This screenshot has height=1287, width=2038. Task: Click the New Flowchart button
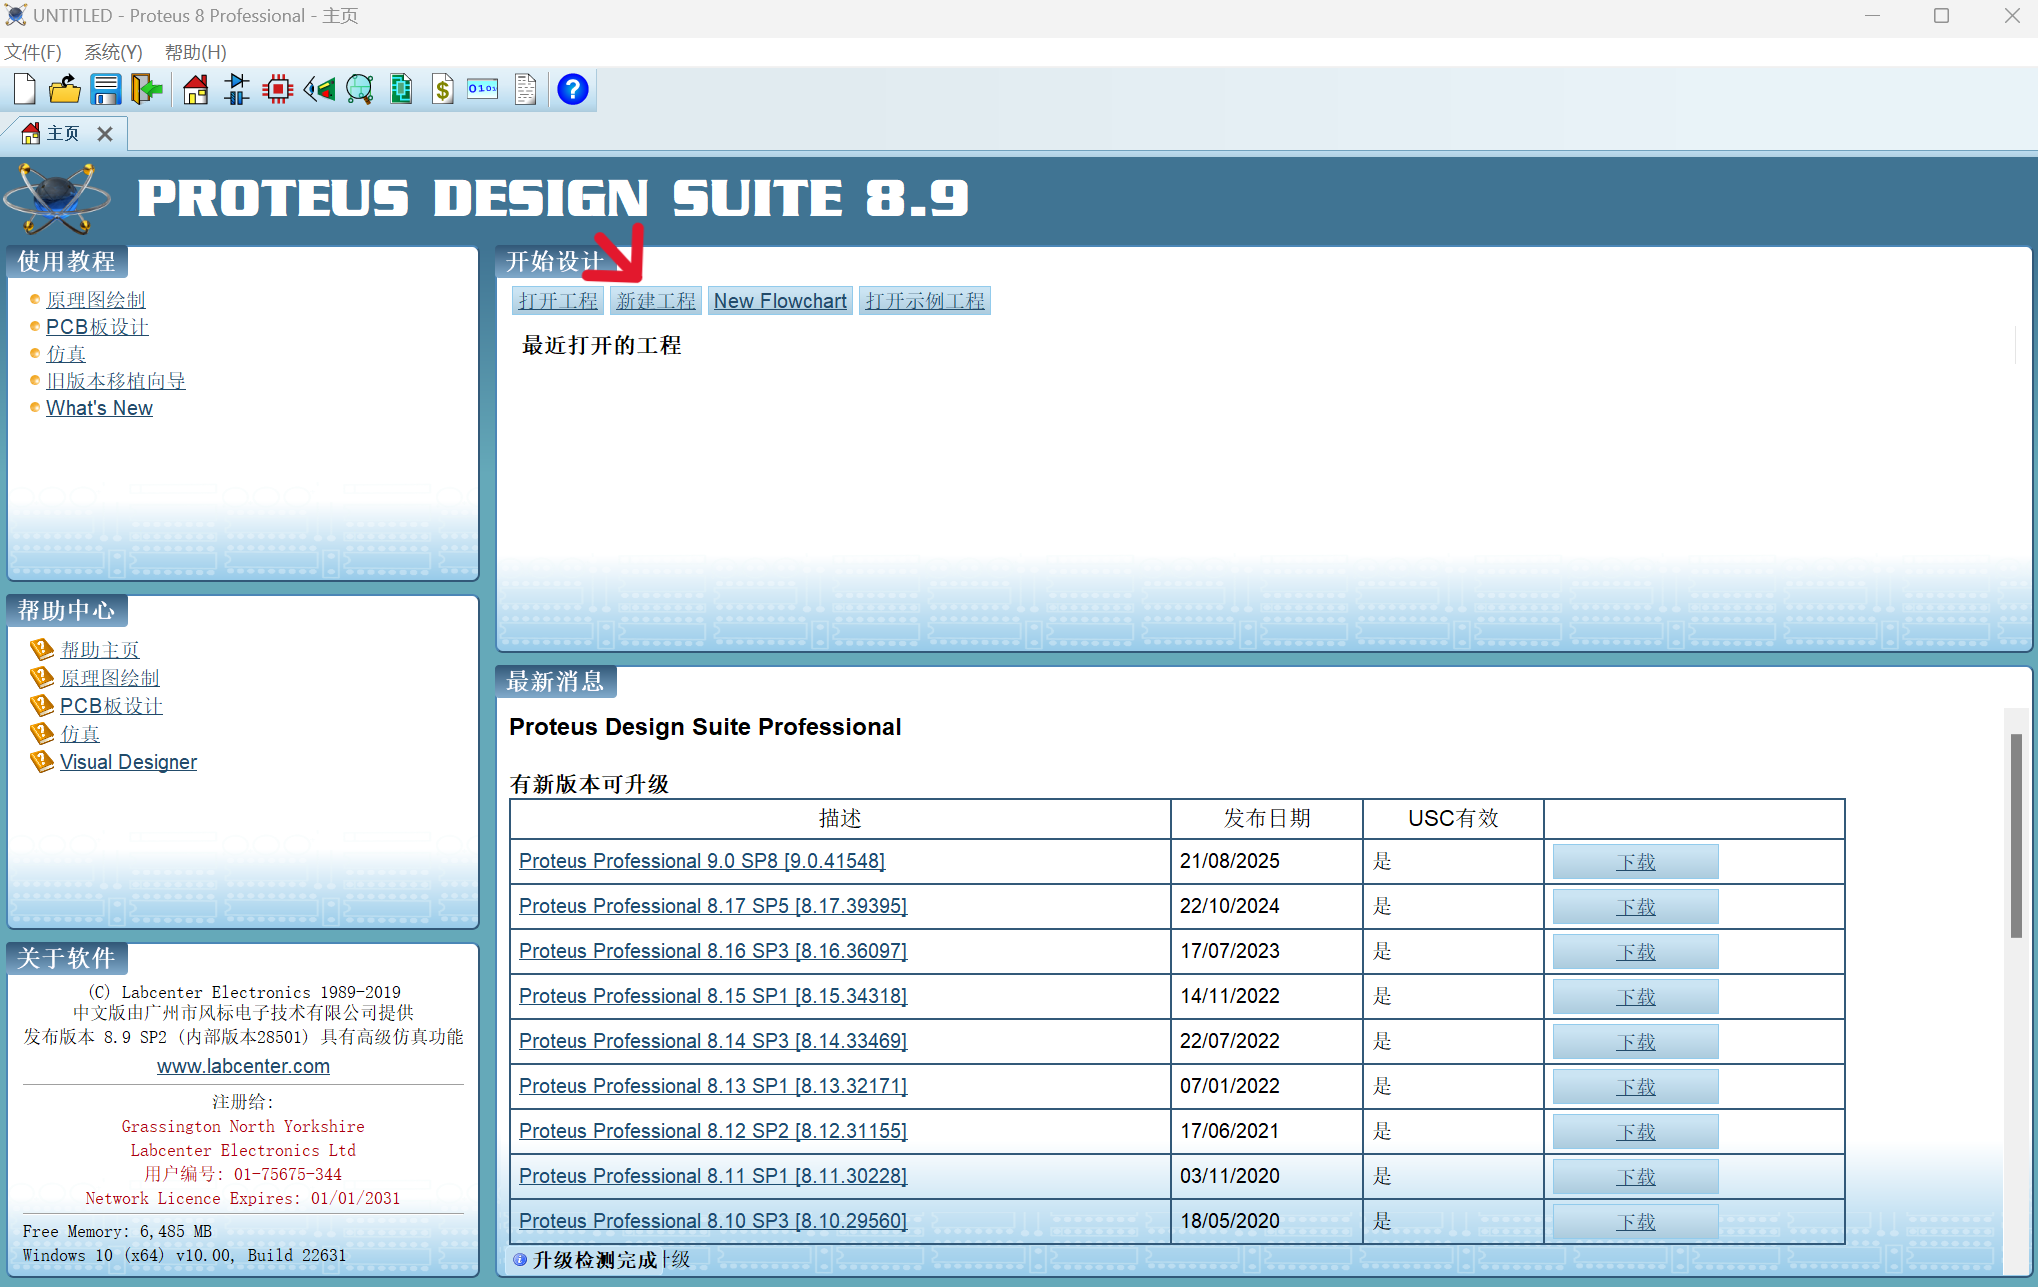point(780,301)
